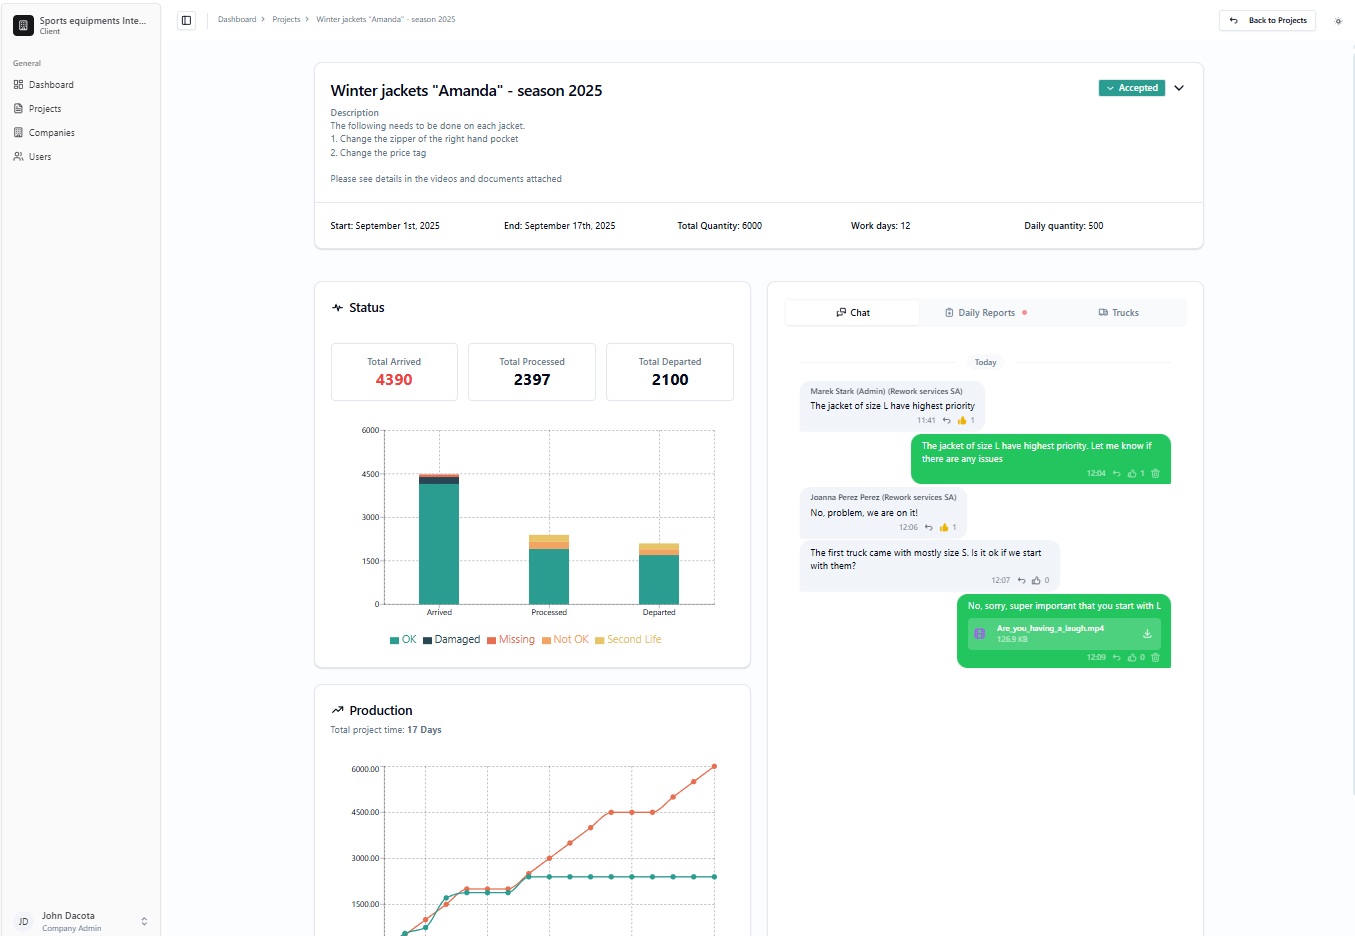Reply to the 12:07 truck message
Viewport: 1355px width, 936px height.
1021,580
